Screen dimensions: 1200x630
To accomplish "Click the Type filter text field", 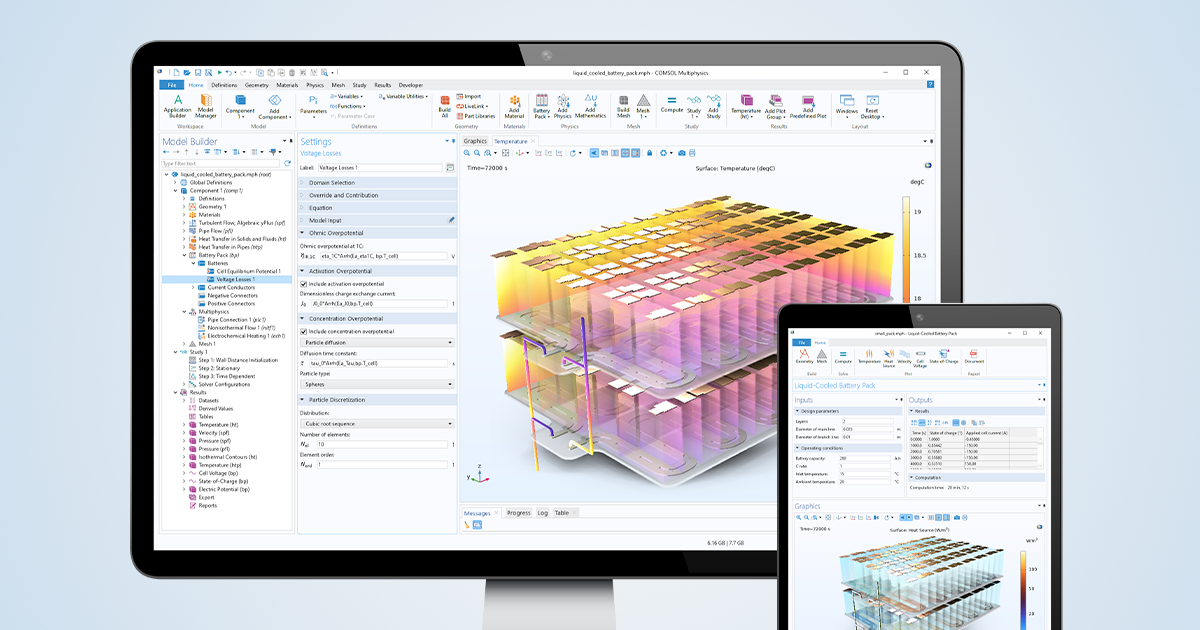I will [x=221, y=163].
